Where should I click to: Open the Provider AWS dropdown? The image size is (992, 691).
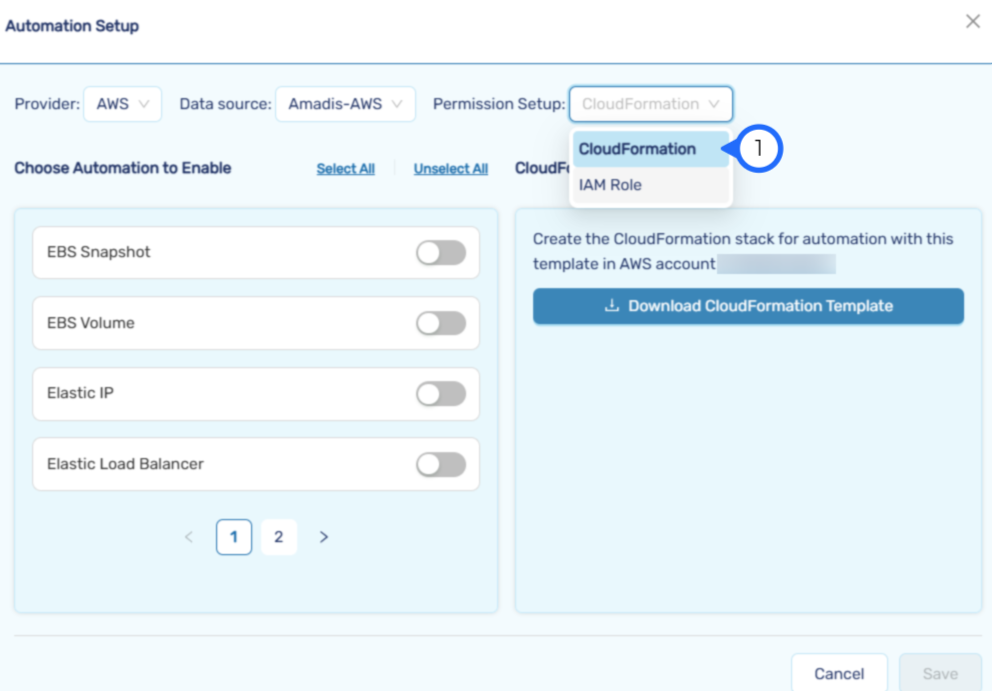(x=122, y=104)
